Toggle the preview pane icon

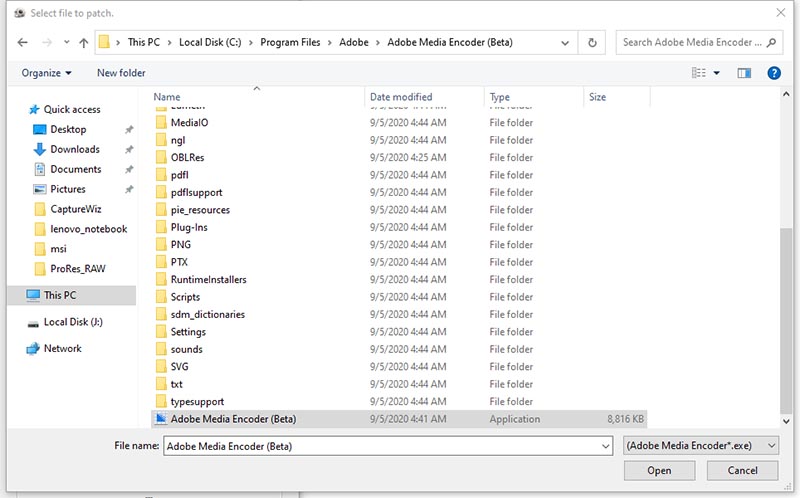744,73
